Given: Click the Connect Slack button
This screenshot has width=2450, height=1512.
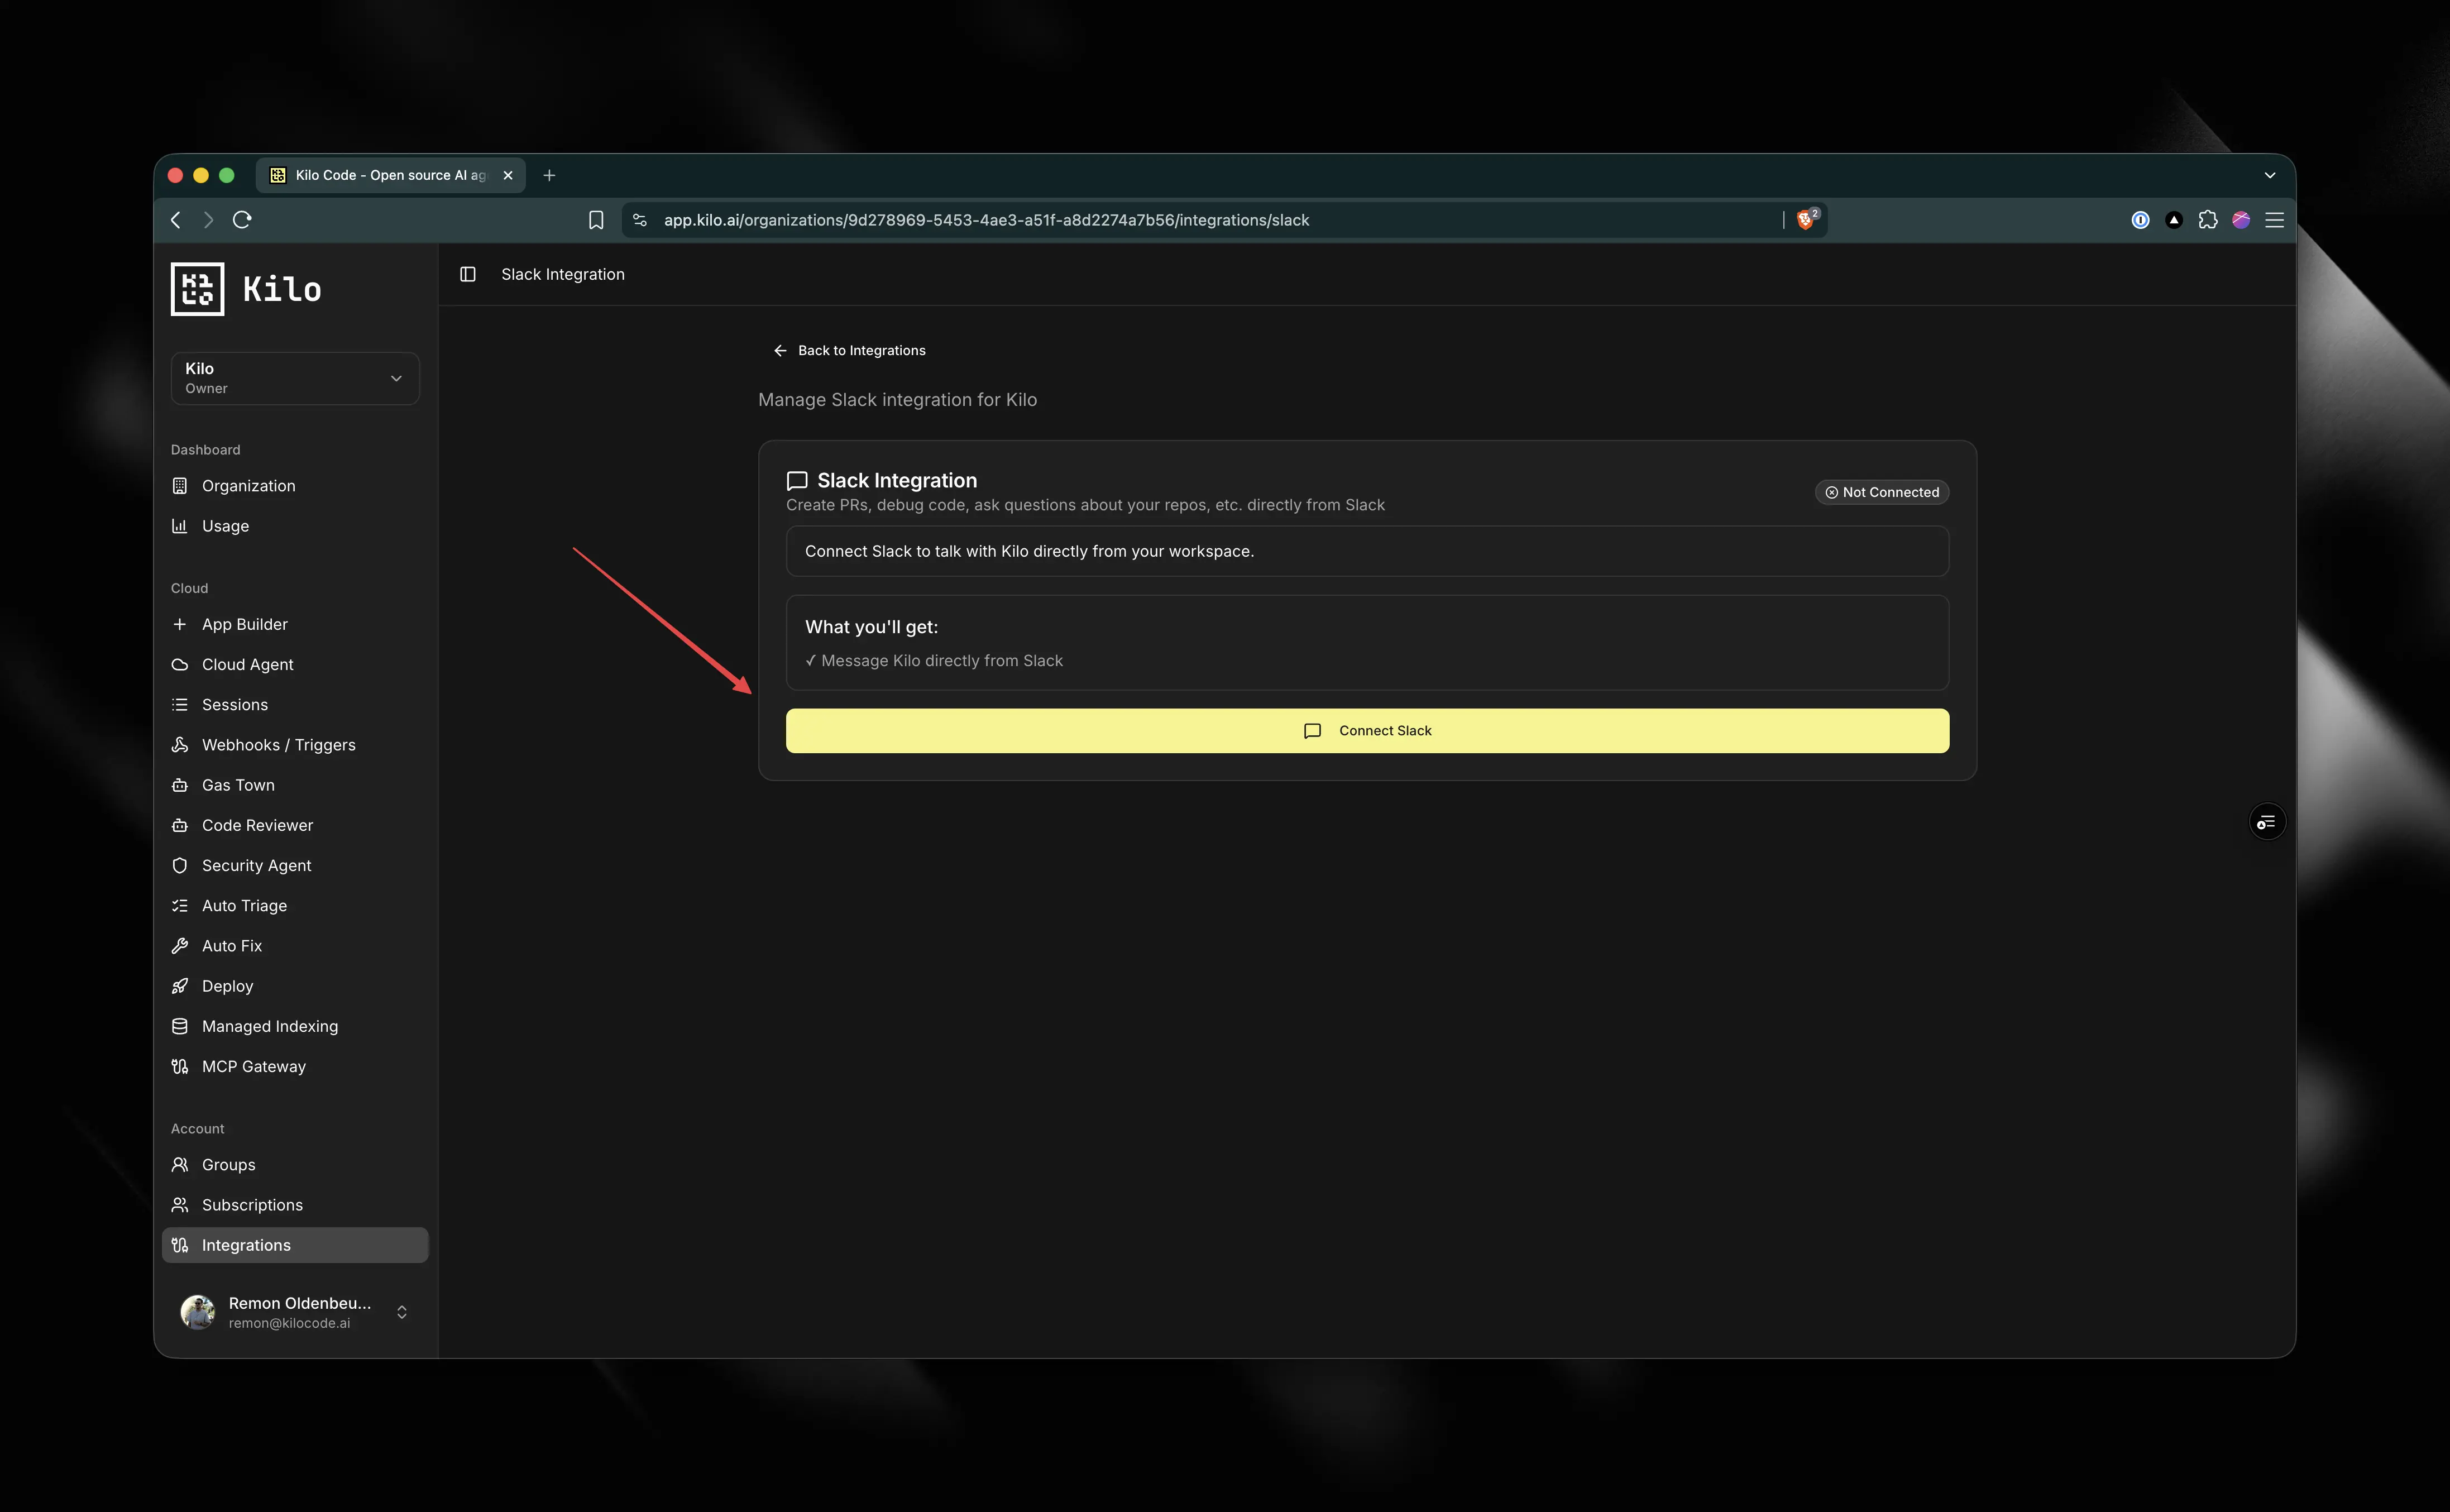Looking at the screenshot, I should click(x=1367, y=731).
